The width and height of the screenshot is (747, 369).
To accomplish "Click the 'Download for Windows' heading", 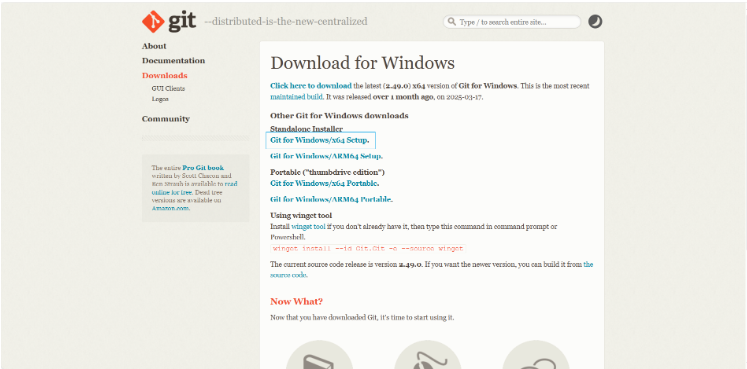I will click(363, 63).
